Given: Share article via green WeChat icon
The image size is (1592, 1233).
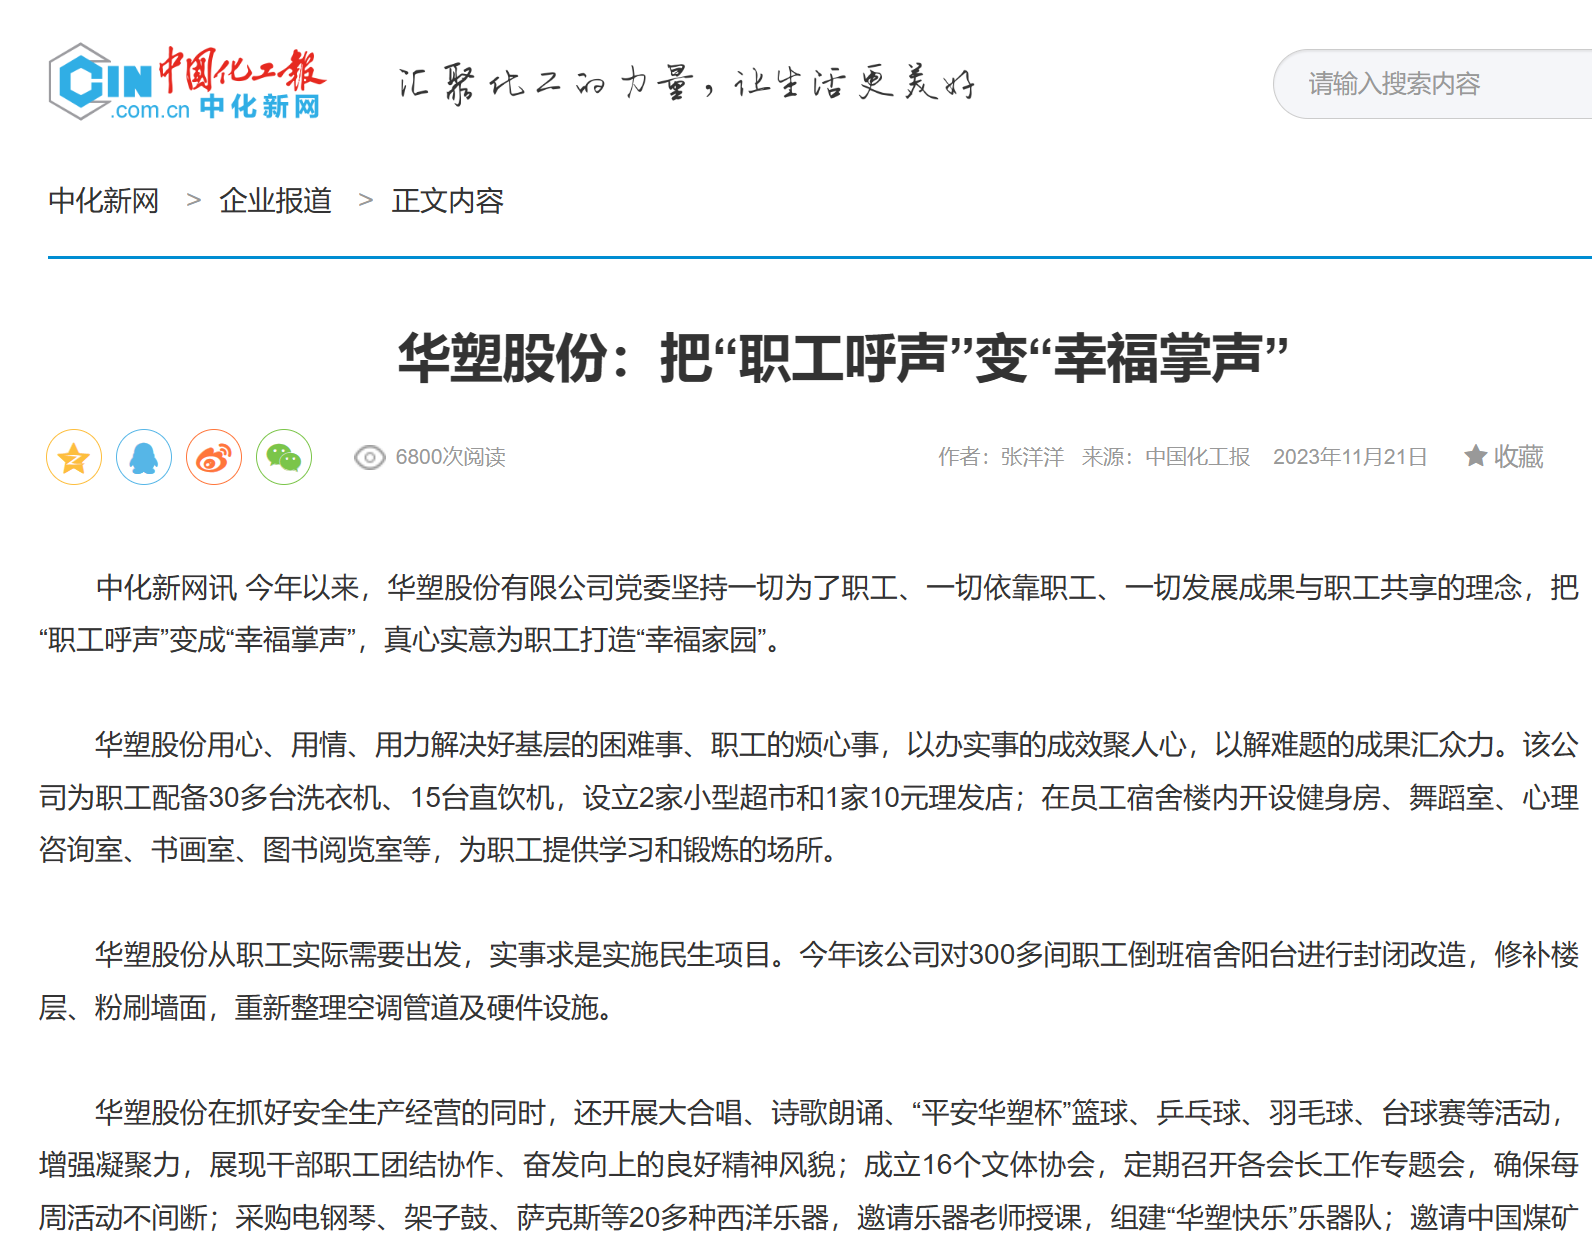Looking at the screenshot, I should pyautogui.click(x=284, y=458).
